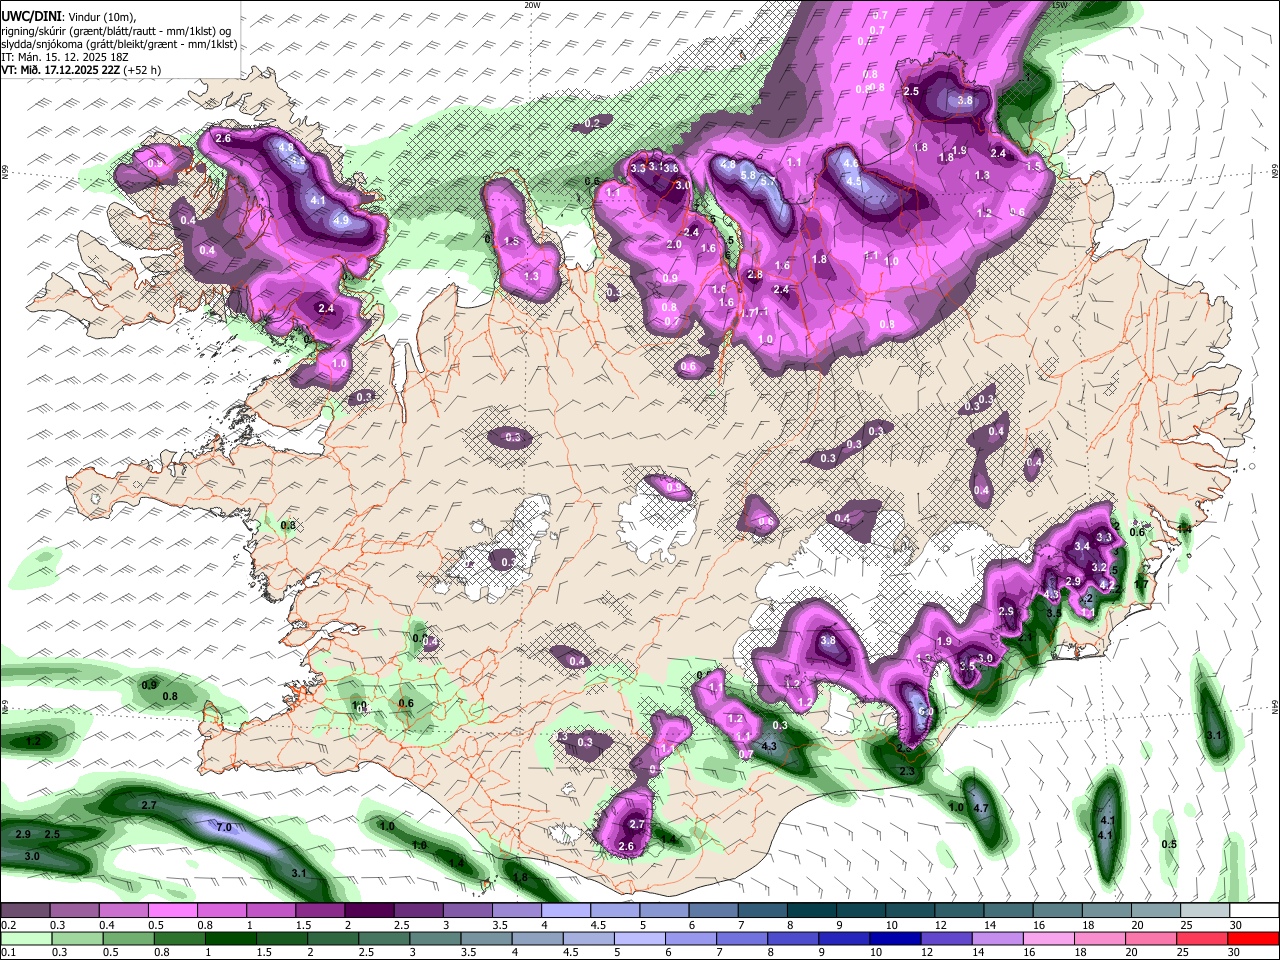Click the 3.2 snowfall value in the east

point(1099,568)
